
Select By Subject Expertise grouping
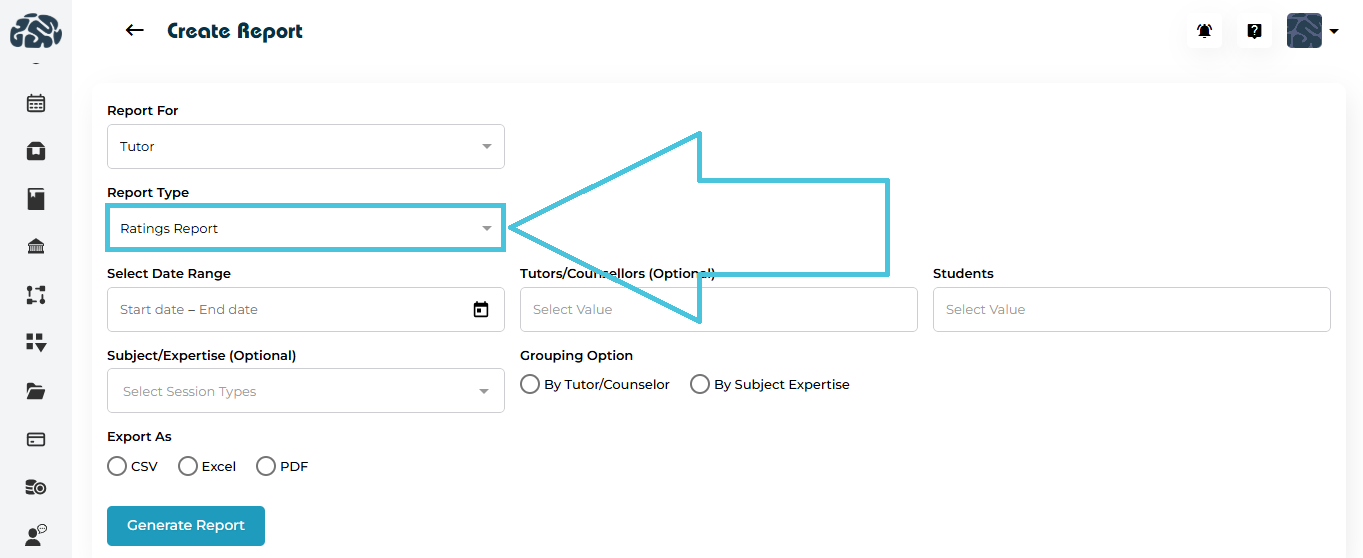[700, 384]
